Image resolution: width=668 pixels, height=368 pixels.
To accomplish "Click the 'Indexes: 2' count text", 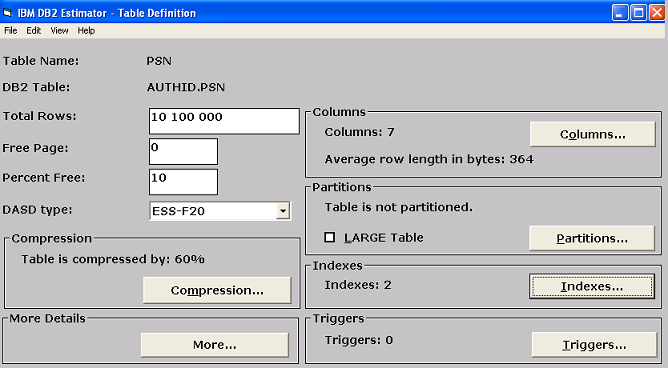I will [358, 285].
